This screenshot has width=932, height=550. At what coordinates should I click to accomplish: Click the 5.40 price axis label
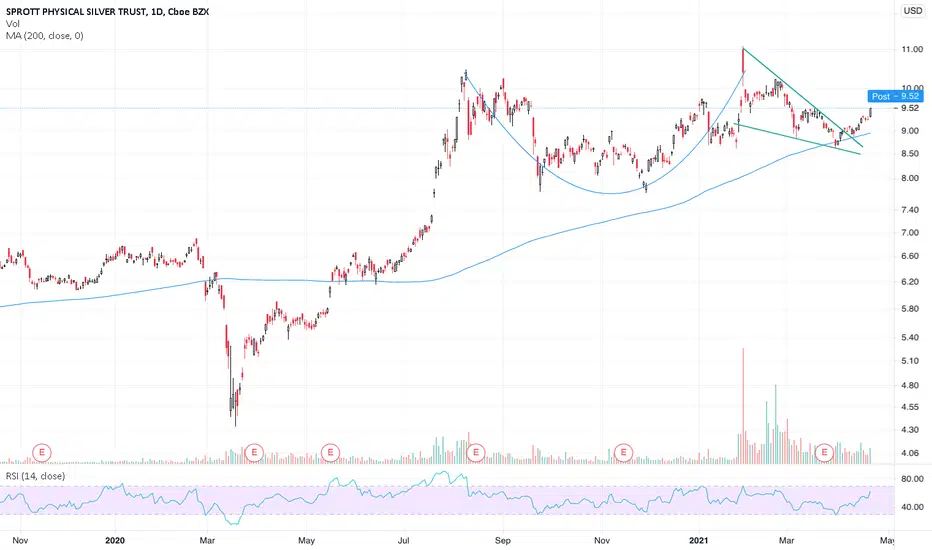pos(912,338)
